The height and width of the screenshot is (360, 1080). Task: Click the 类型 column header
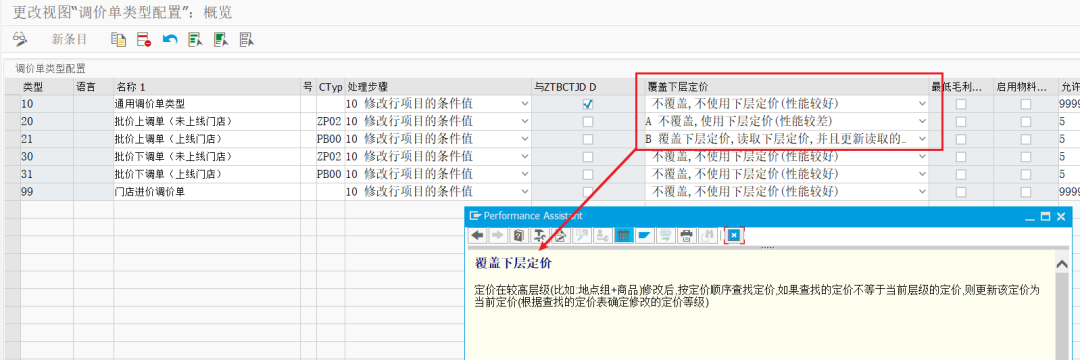pos(47,87)
